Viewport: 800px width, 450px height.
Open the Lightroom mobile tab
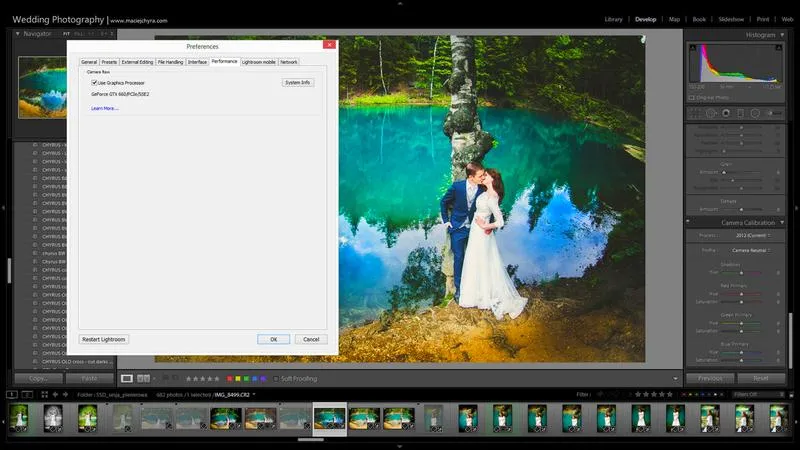tap(258, 62)
